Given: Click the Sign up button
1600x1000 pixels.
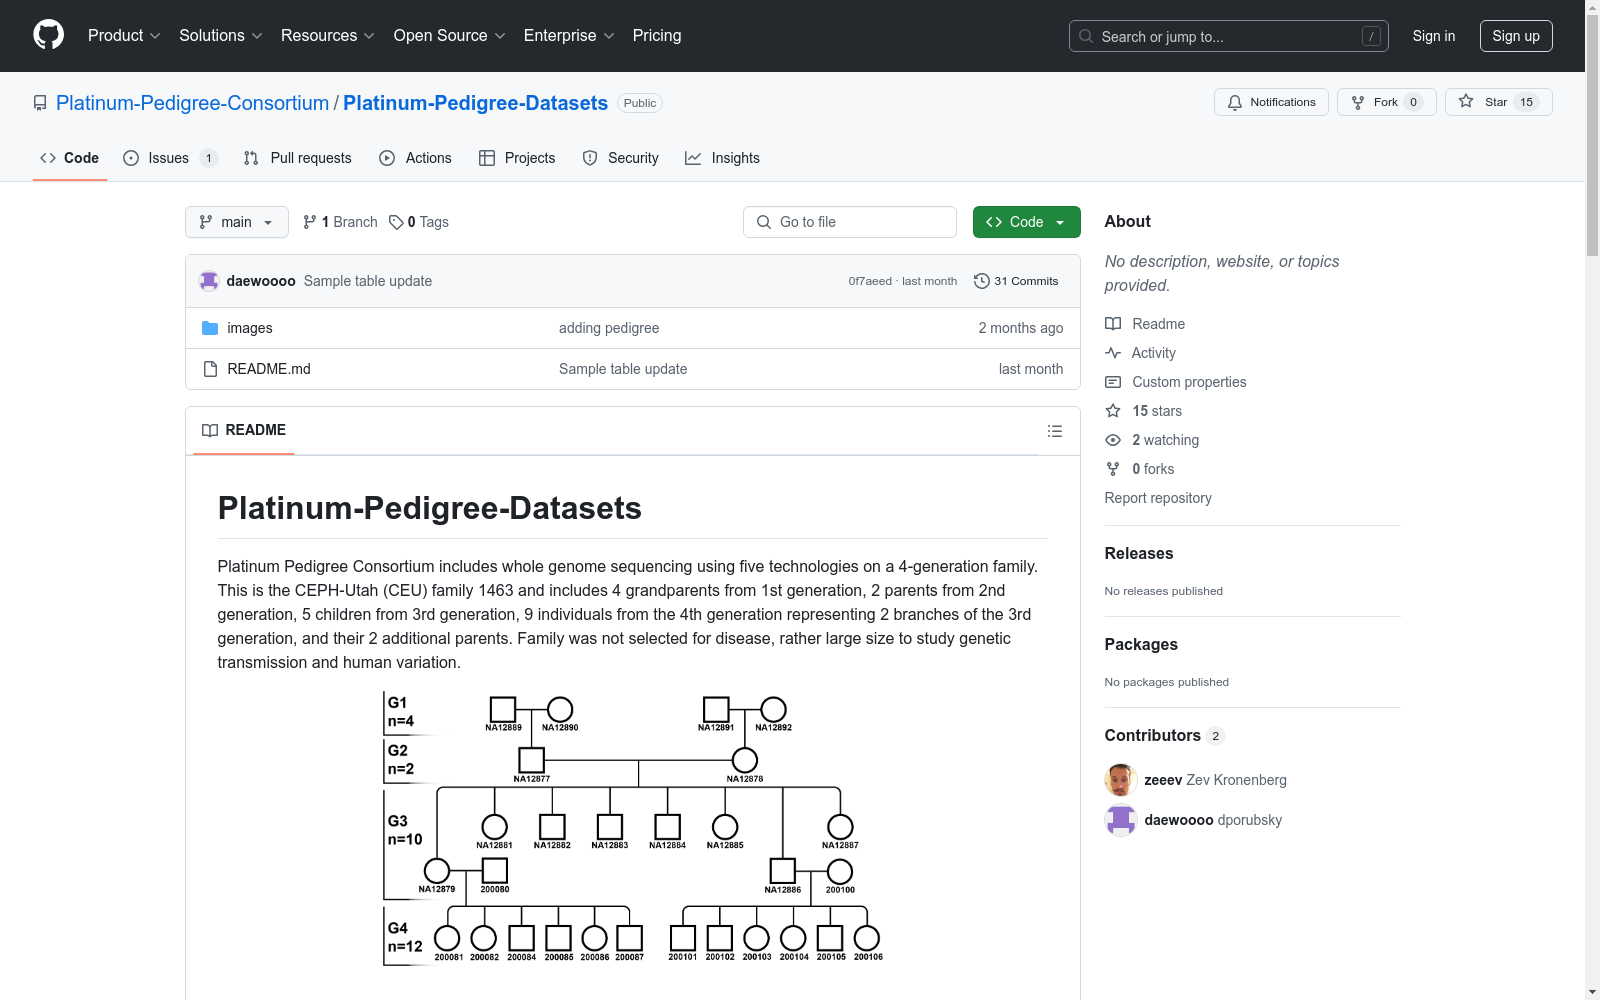Looking at the screenshot, I should [x=1516, y=36].
